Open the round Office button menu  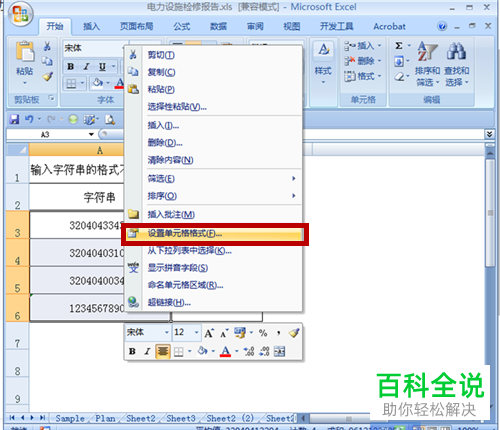[21, 14]
